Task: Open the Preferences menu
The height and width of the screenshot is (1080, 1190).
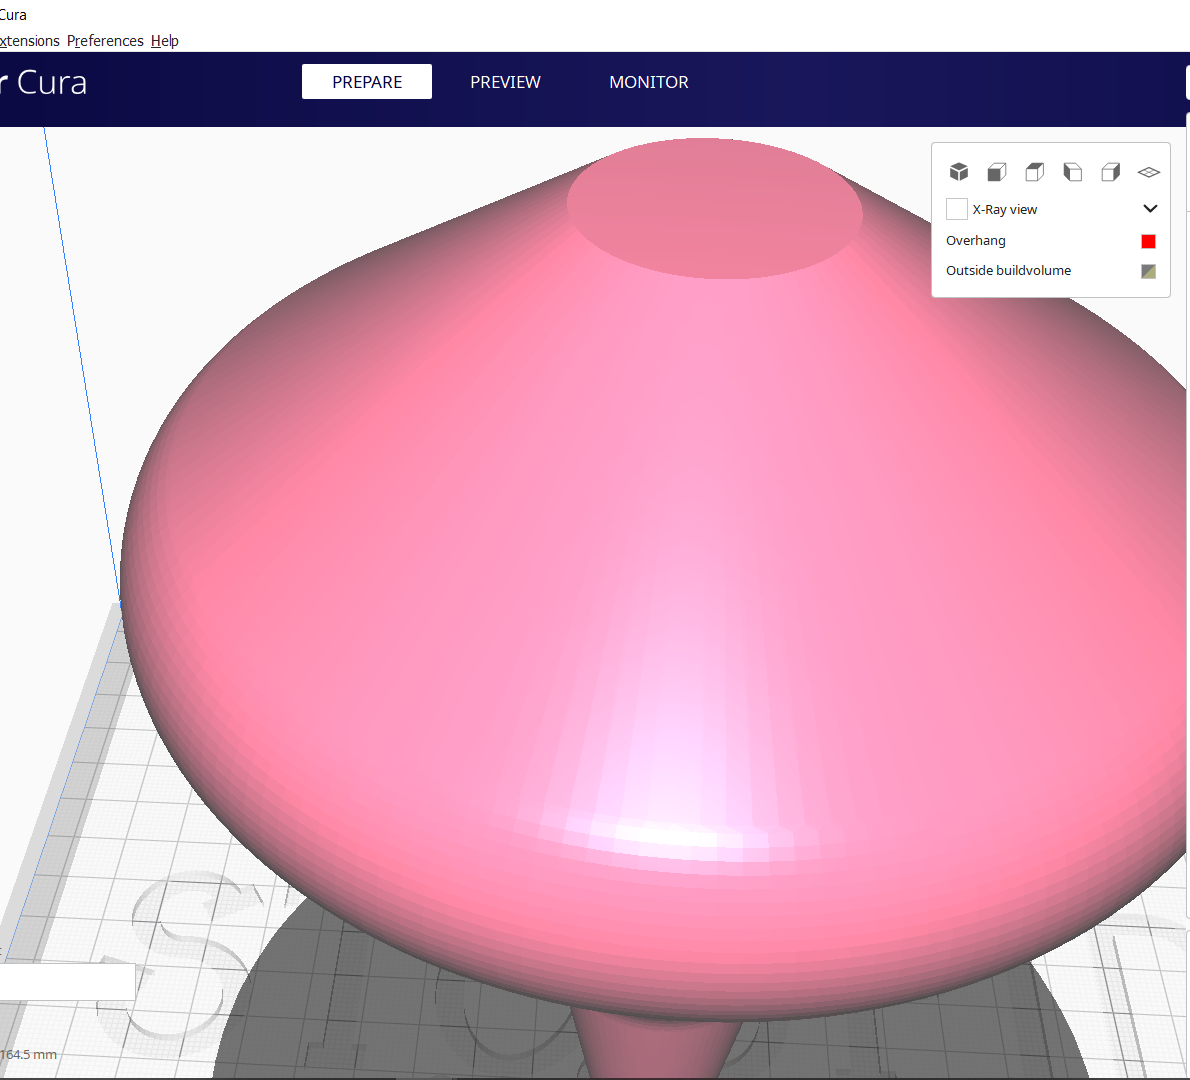Action: point(105,40)
